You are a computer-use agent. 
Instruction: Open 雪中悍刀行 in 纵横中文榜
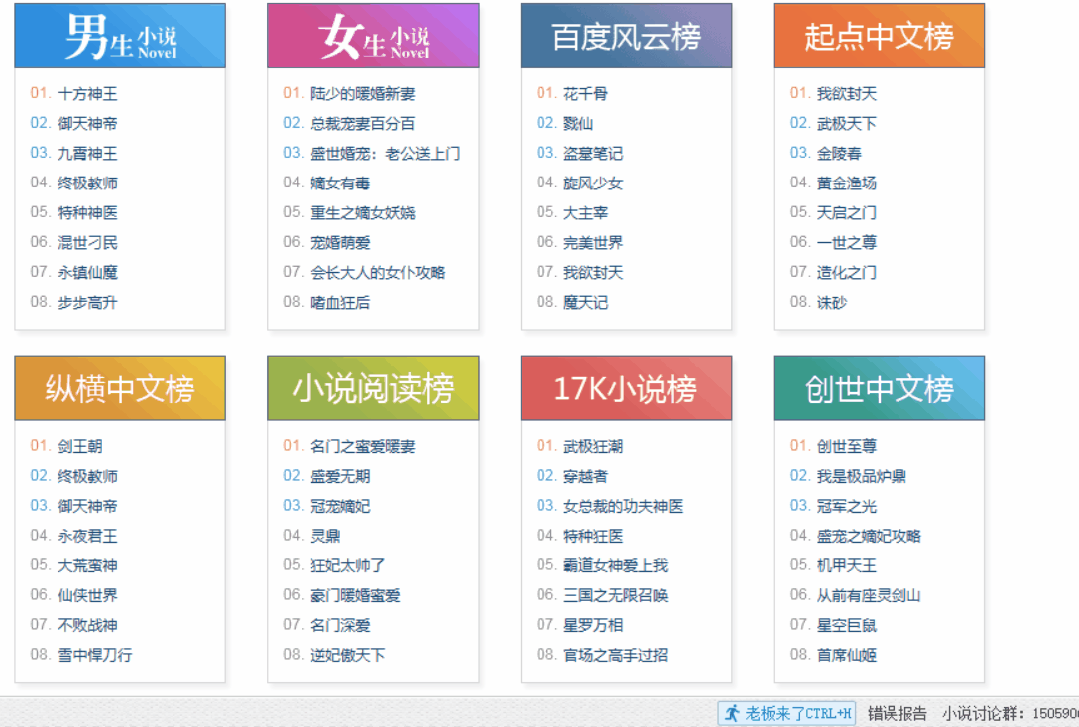click(x=95, y=655)
